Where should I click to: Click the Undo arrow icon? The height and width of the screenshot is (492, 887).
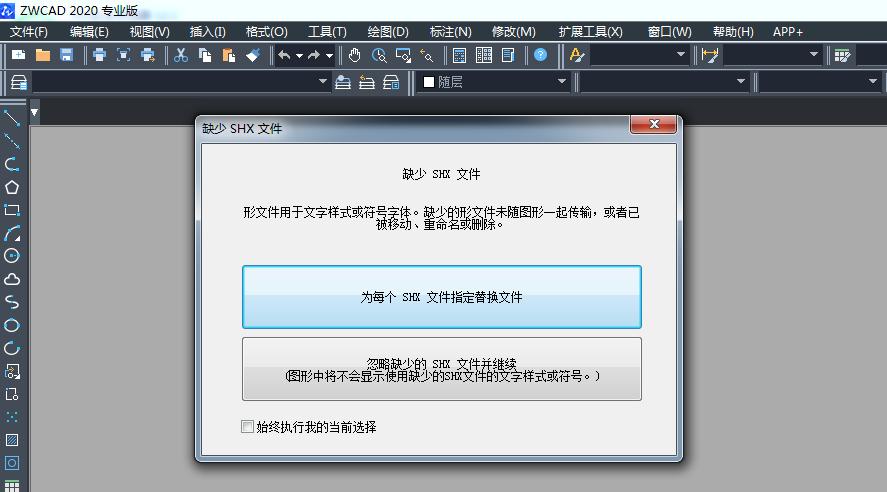[x=285, y=55]
